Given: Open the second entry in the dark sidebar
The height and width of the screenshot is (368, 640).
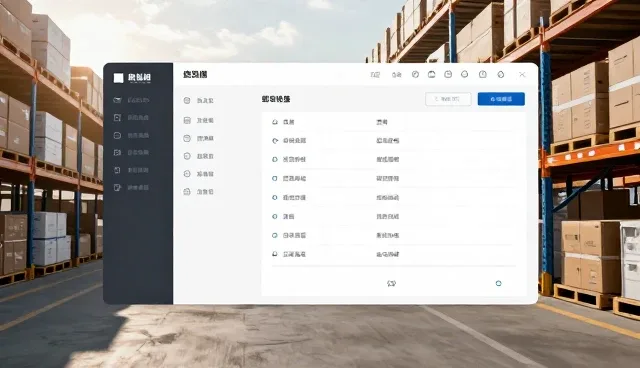Looking at the screenshot, I should click(131, 117).
